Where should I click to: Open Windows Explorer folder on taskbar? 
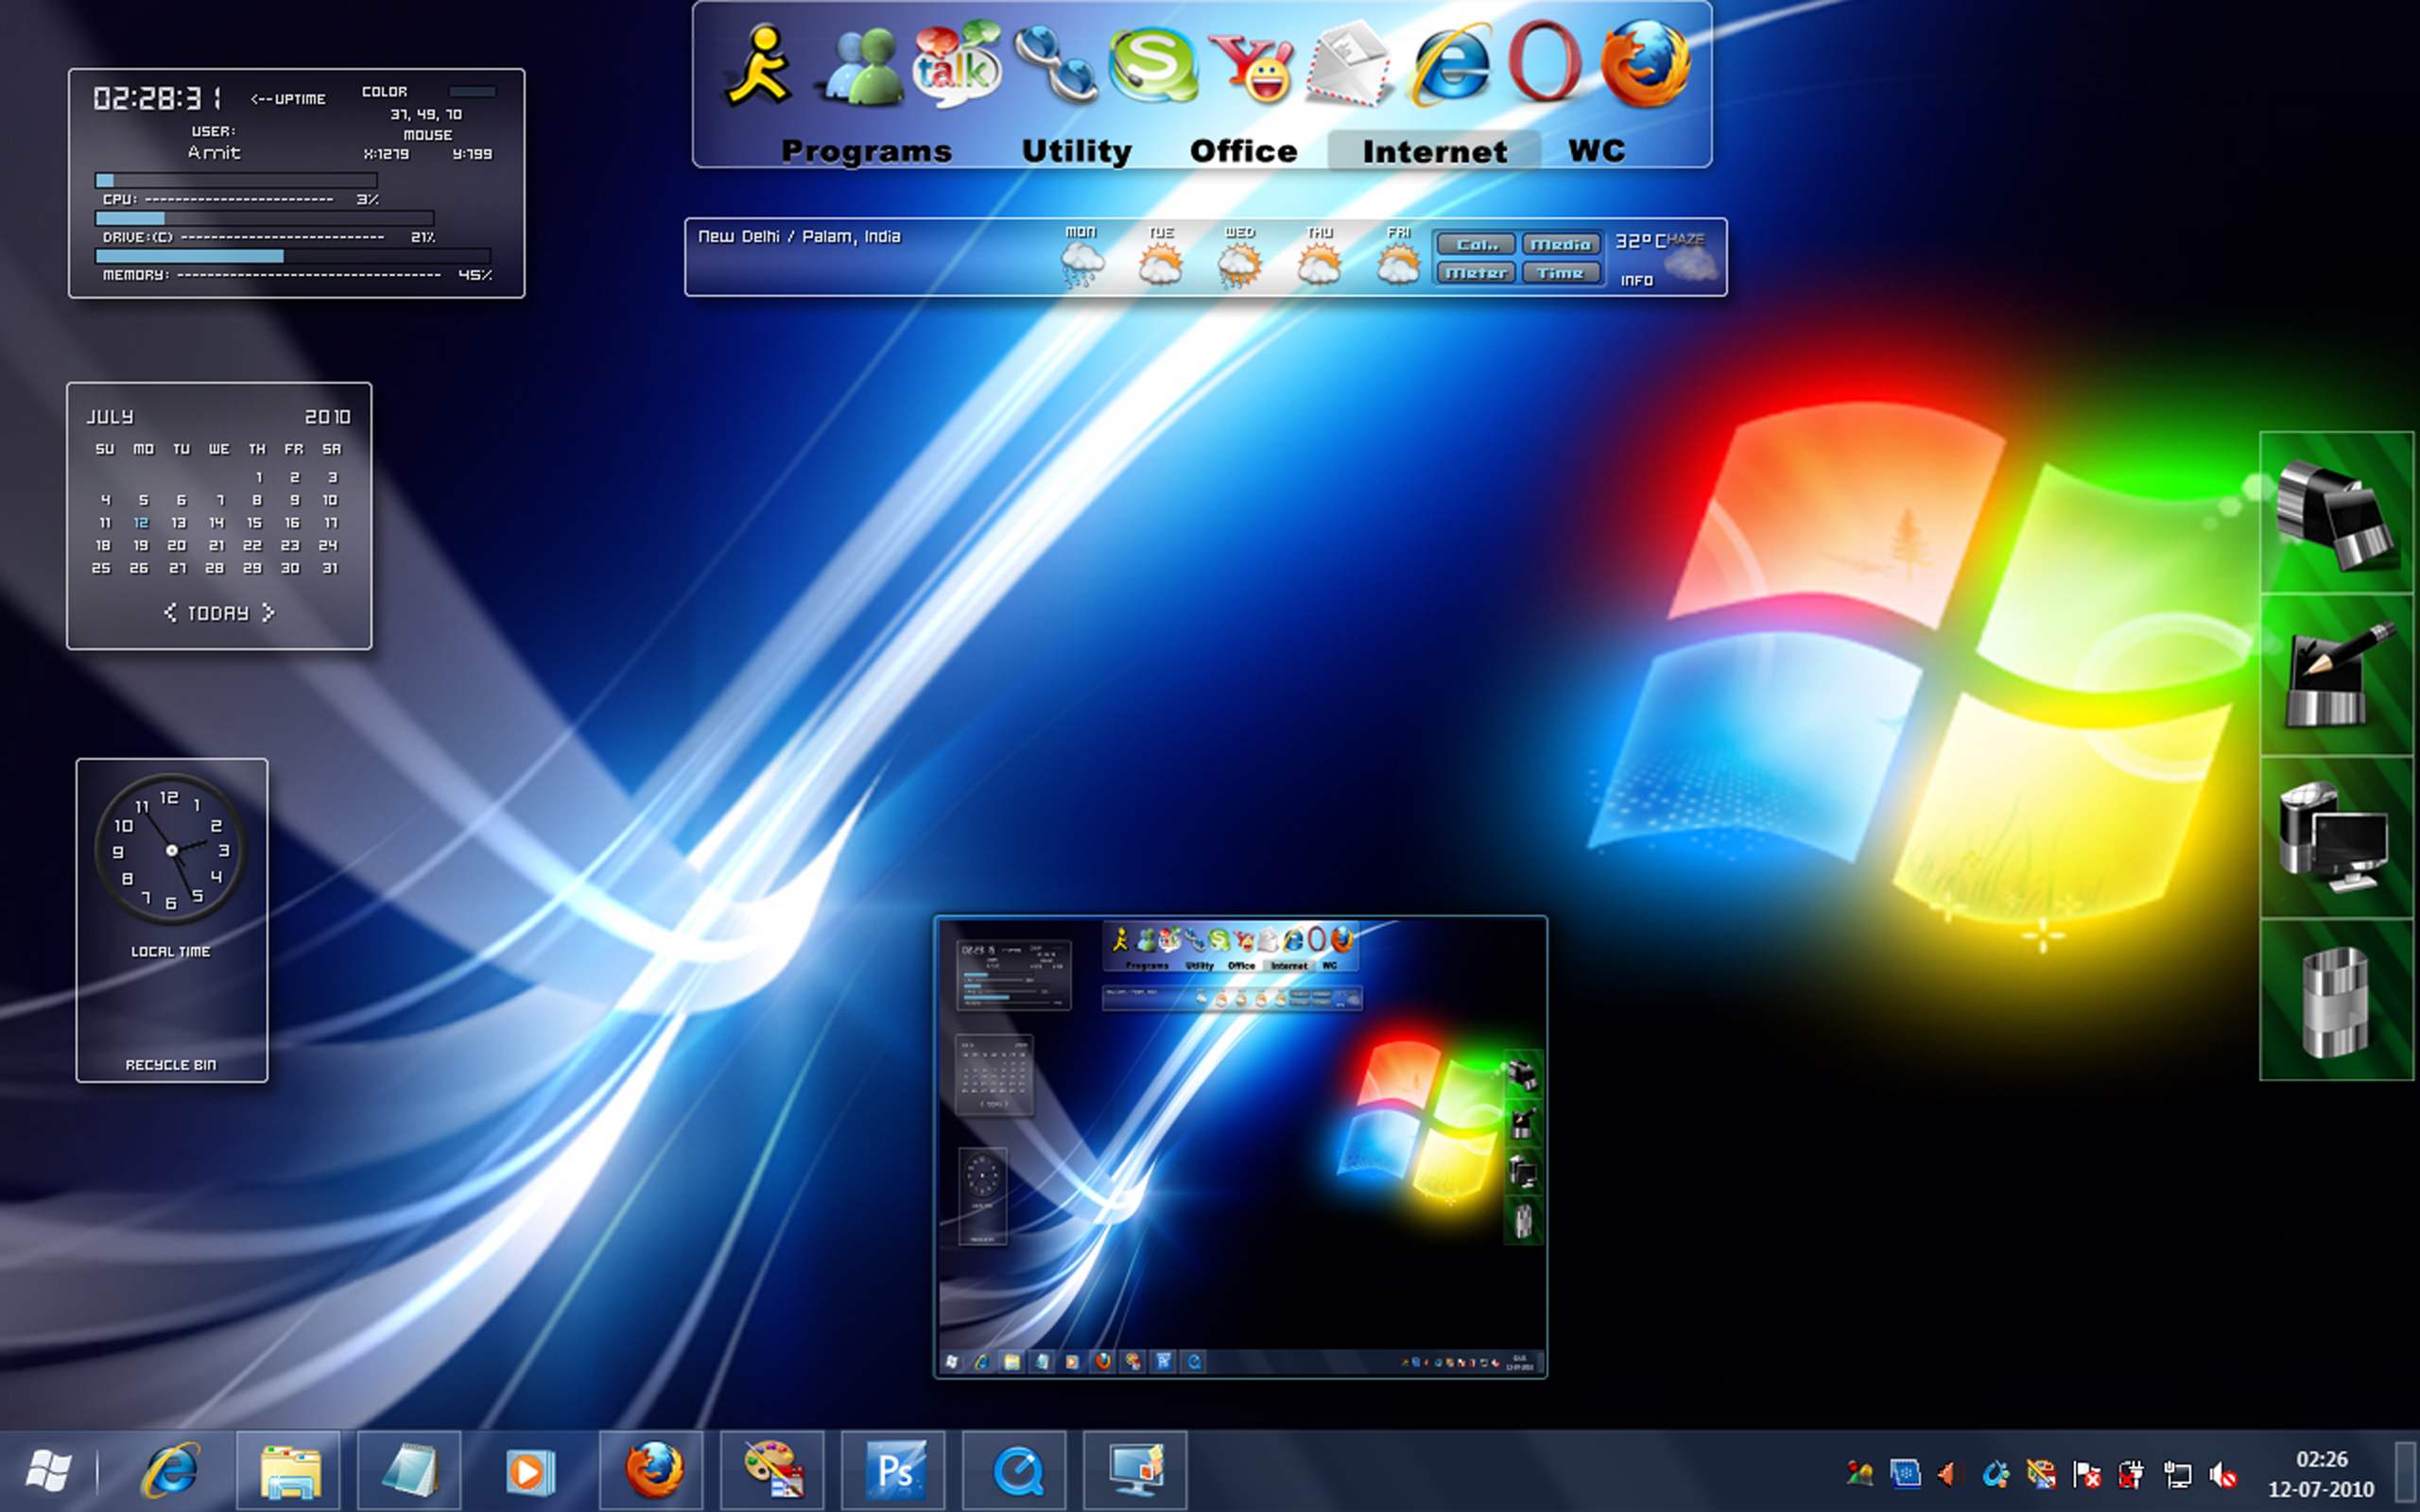click(289, 1471)
